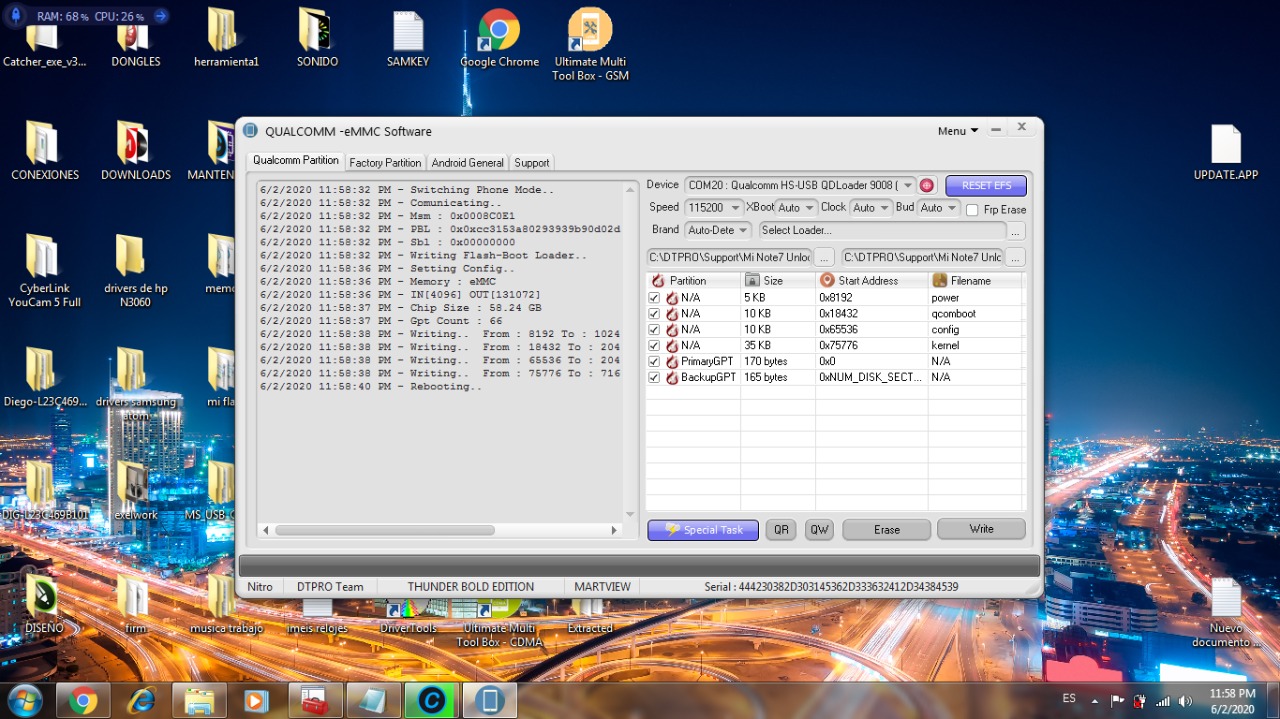Open the DOWNLOADS folder icon

point(135,151)
